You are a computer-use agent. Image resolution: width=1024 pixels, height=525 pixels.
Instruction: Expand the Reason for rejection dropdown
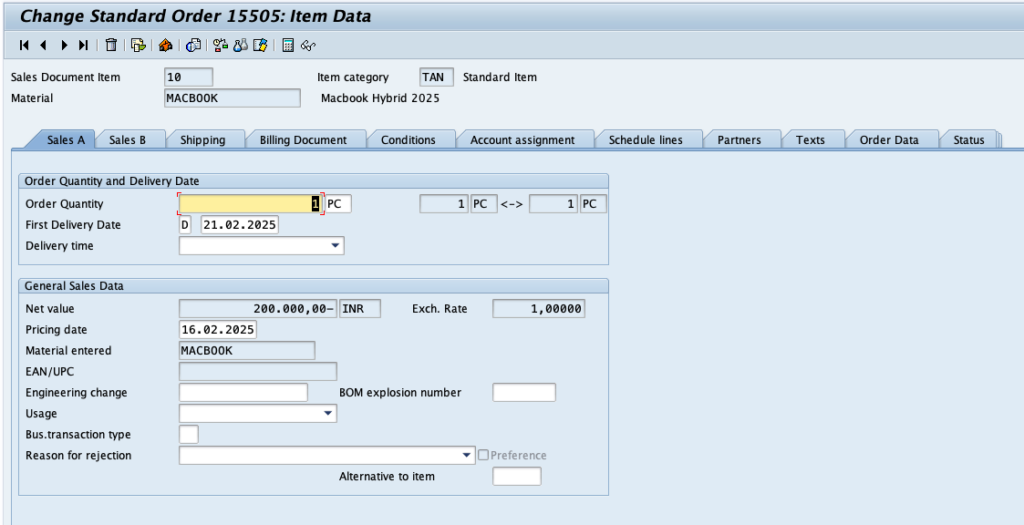click(x=466, y=455)
